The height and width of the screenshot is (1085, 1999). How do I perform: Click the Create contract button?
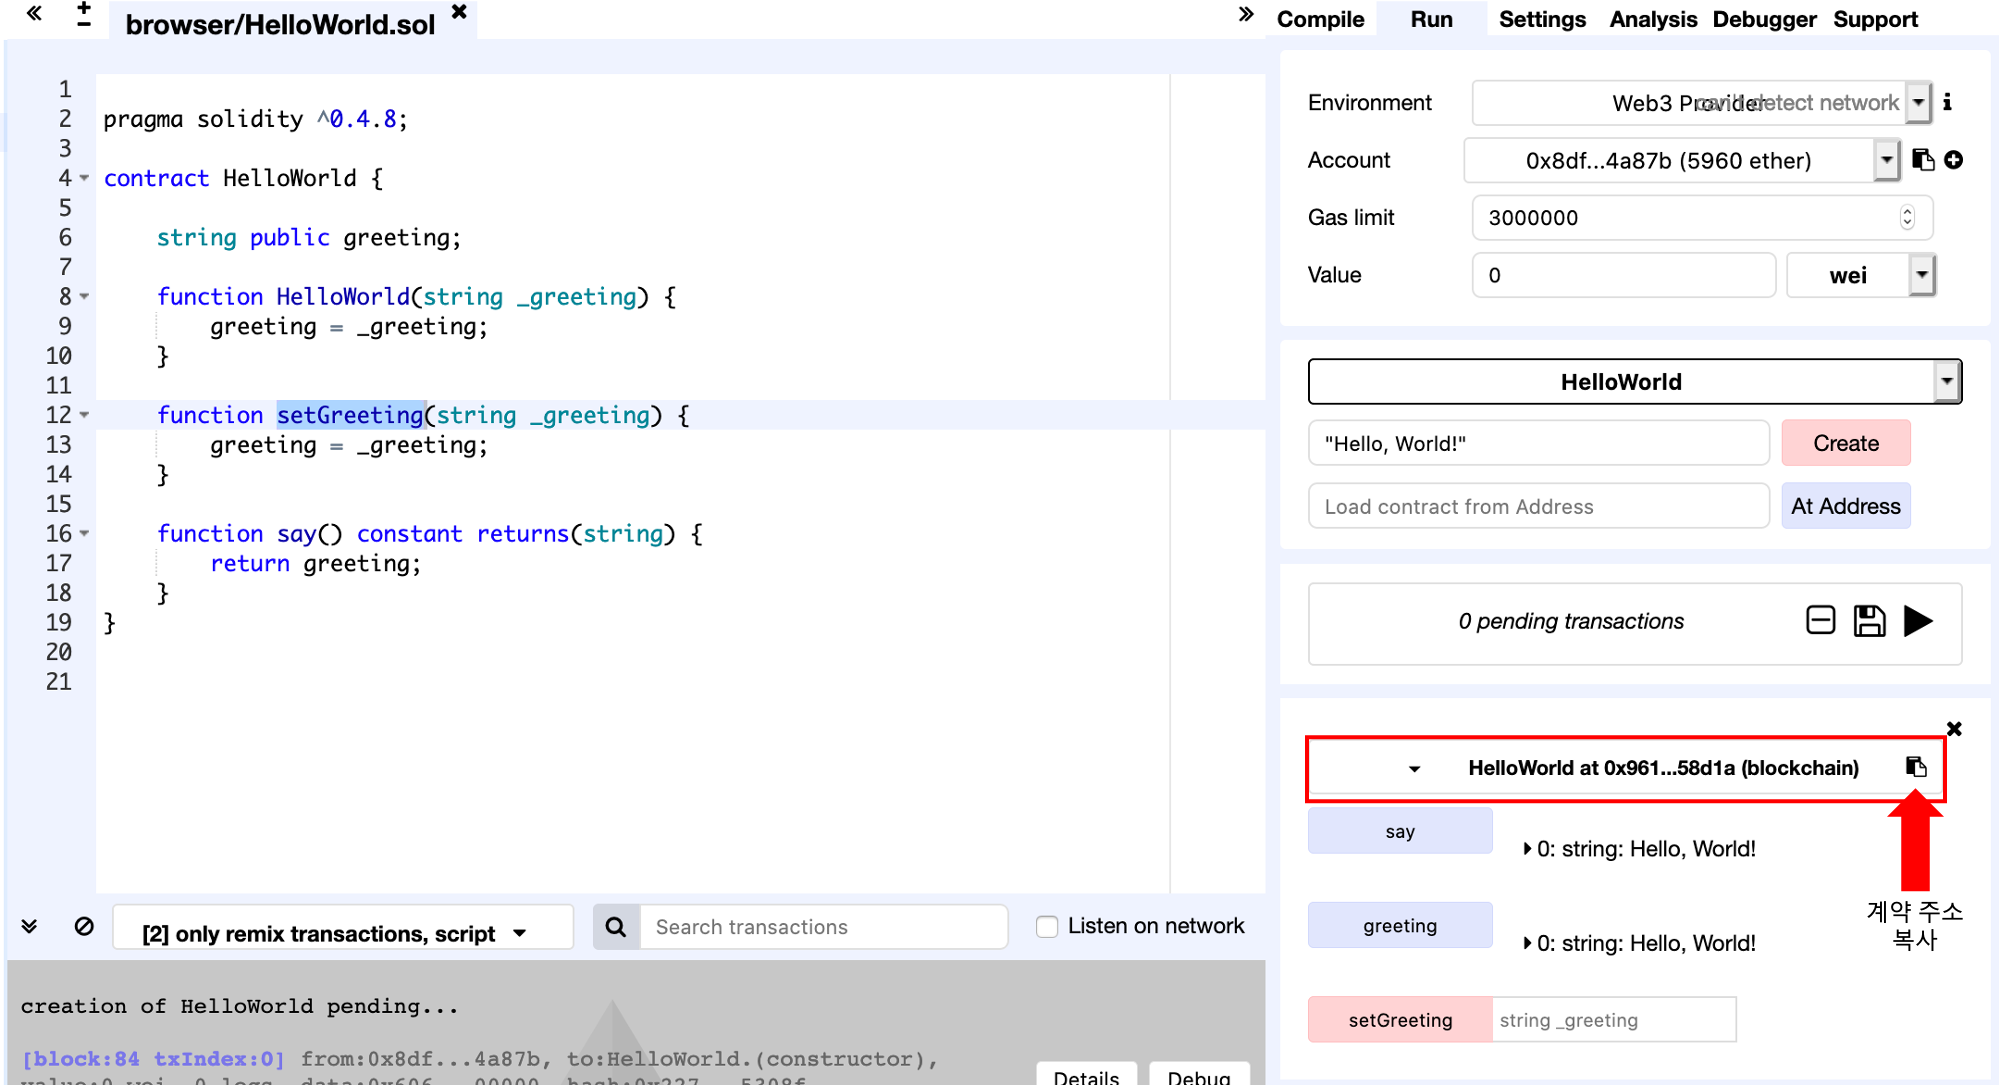[x=1845, y=443]
